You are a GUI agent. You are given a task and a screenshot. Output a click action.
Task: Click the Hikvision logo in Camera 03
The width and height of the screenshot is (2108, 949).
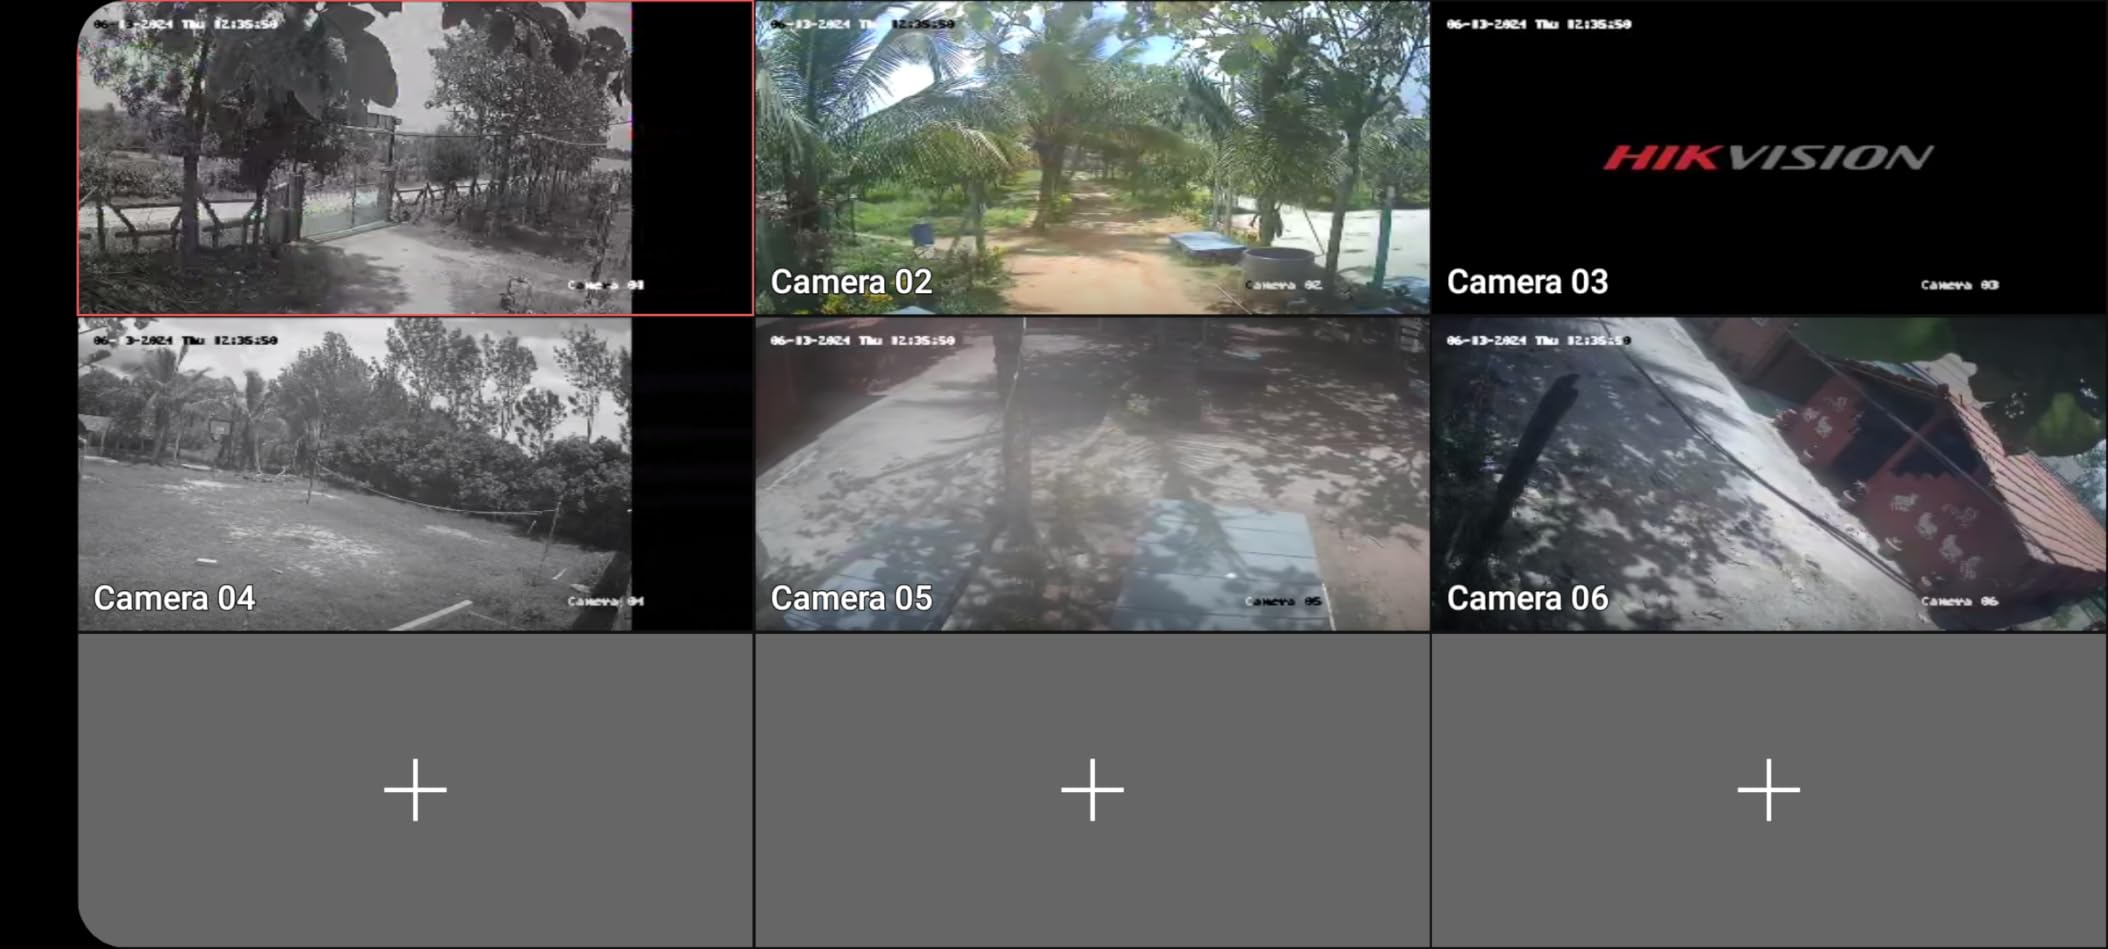point(1768,157)
